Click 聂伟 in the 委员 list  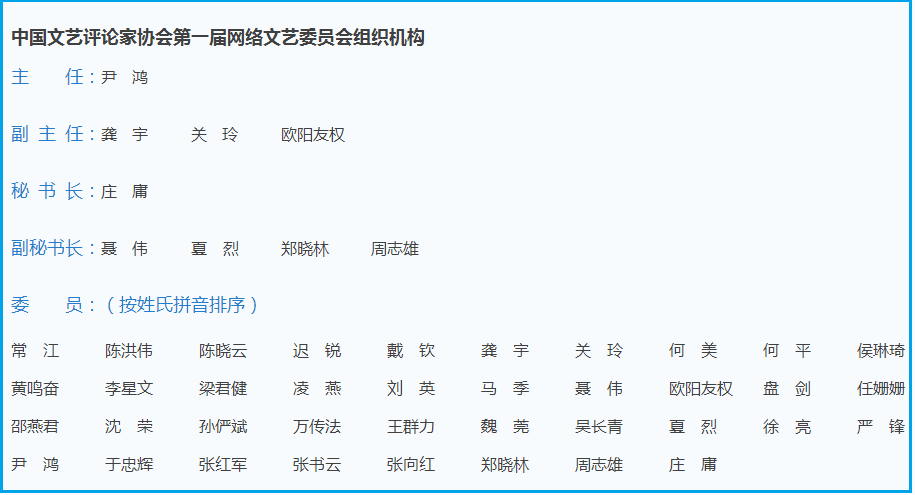pos(599,389)
